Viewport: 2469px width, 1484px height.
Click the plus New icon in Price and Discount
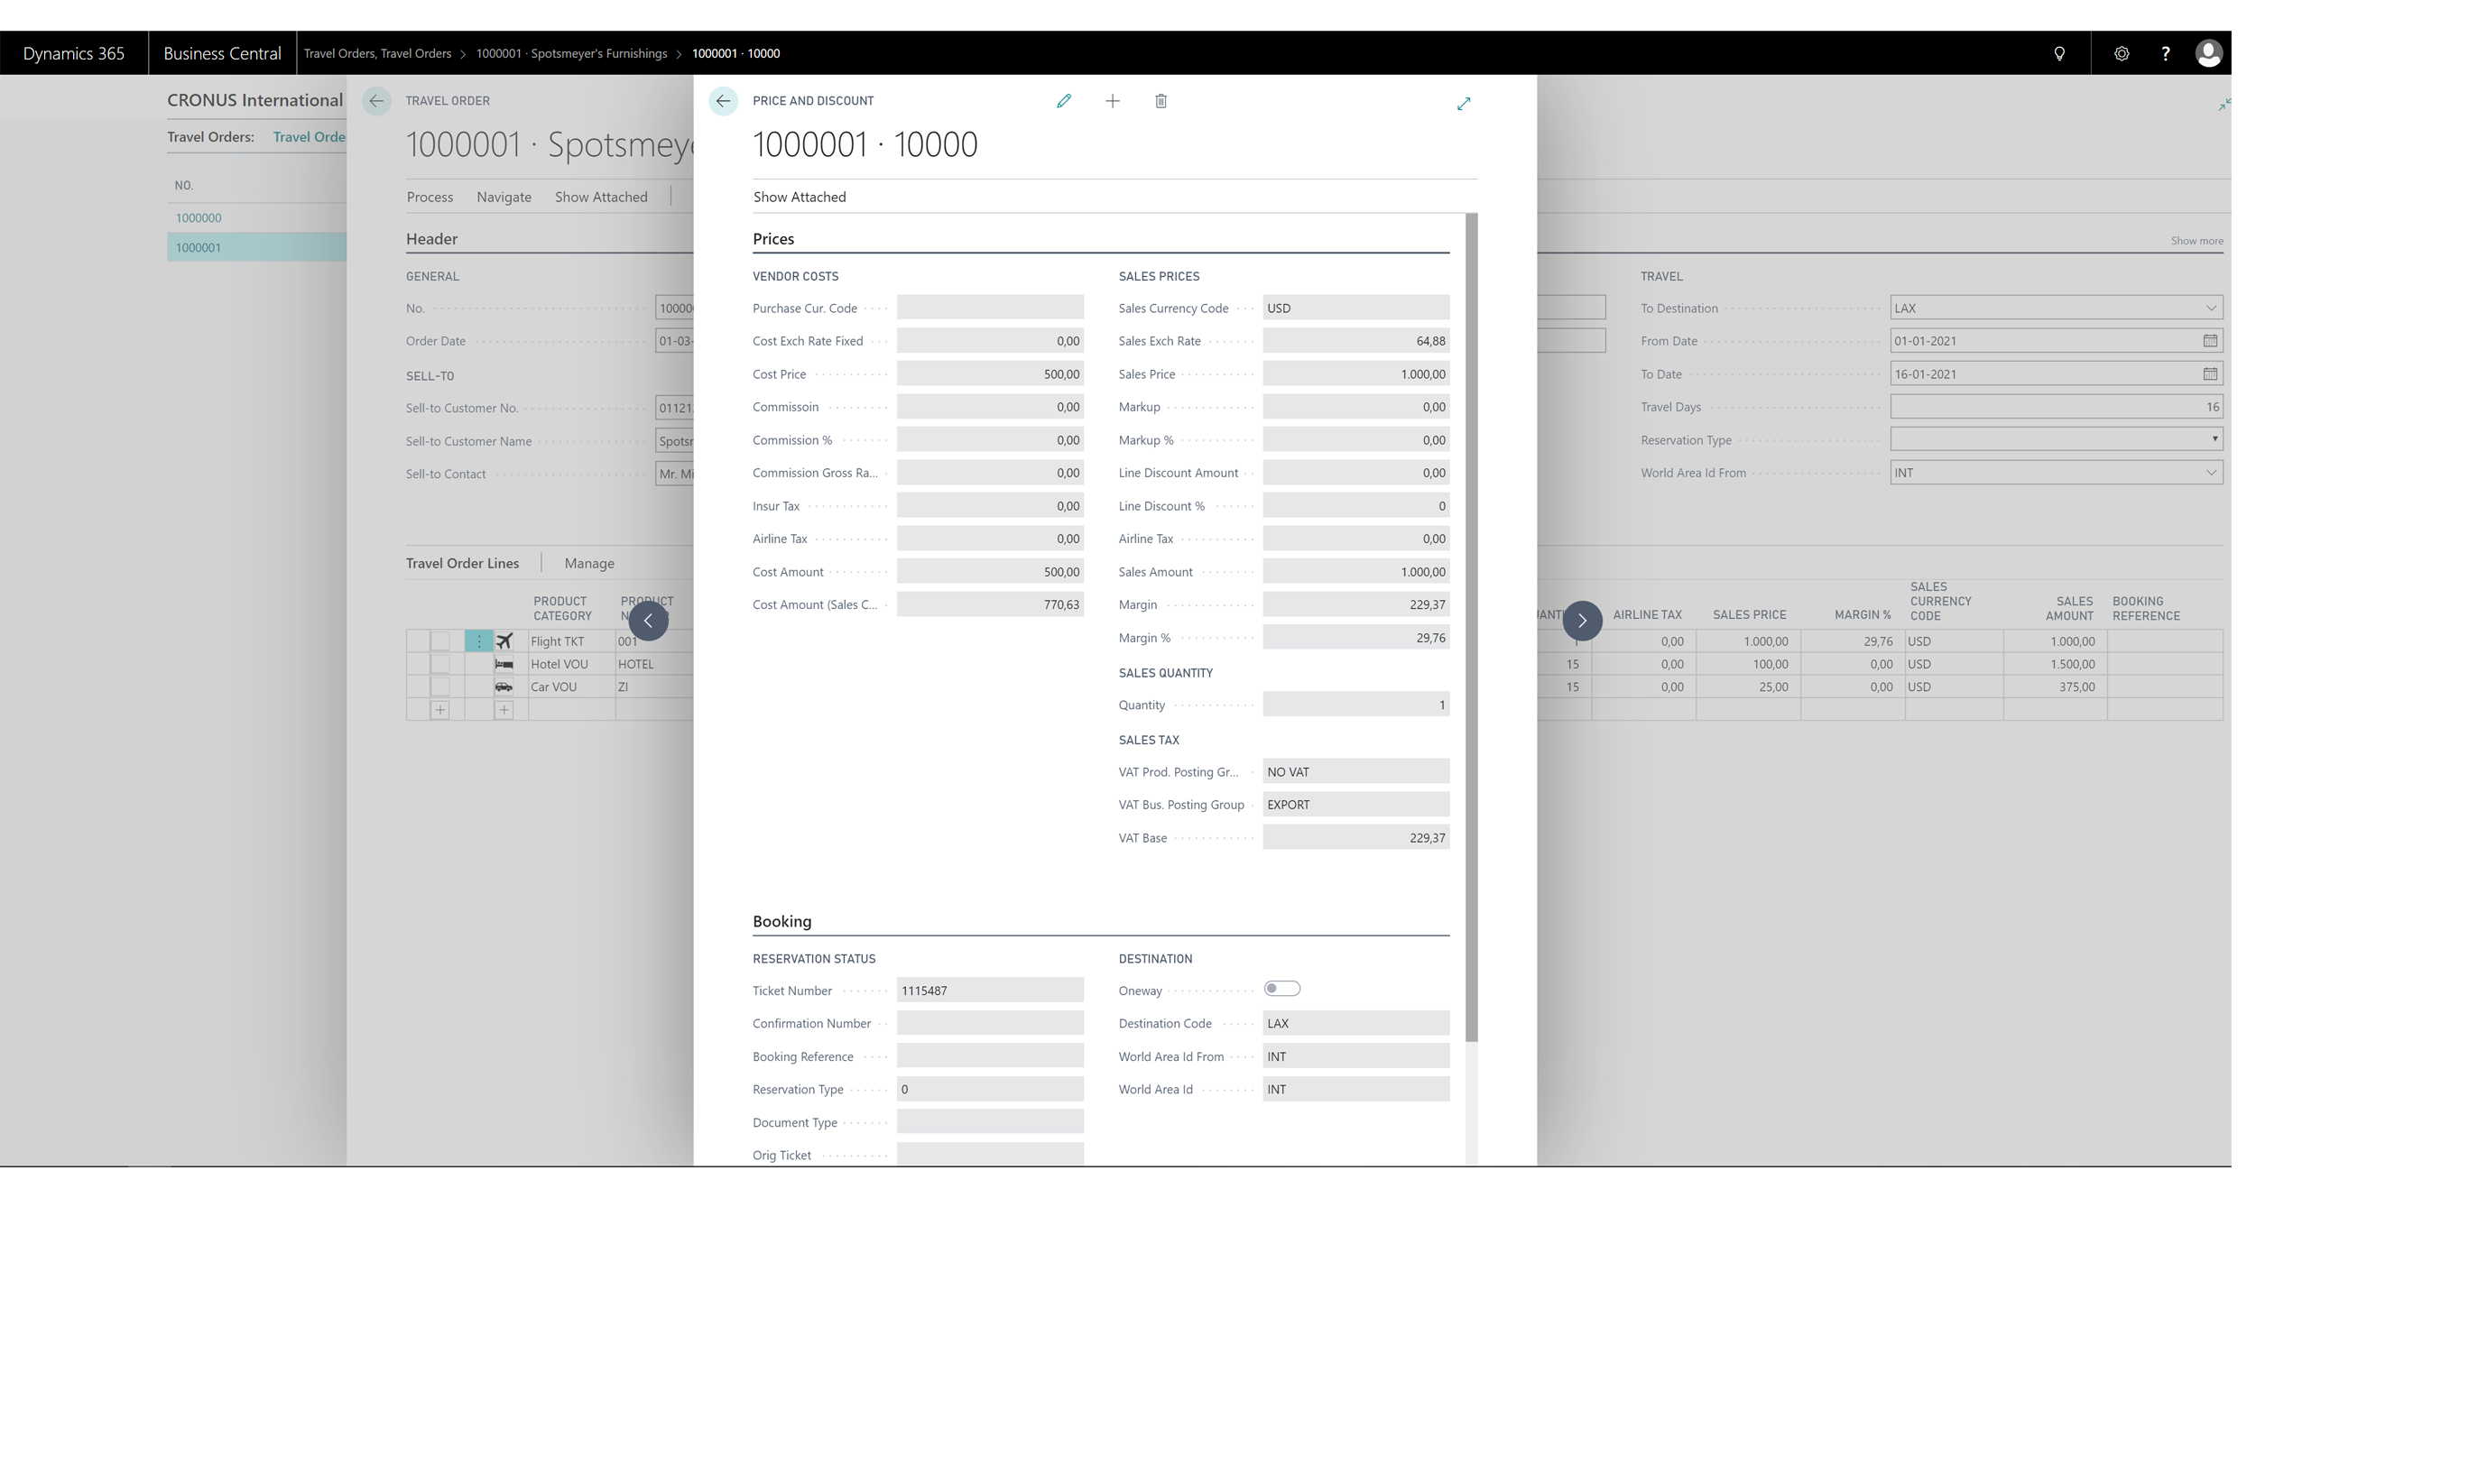pyautogui.click(x=1112, y=101)
